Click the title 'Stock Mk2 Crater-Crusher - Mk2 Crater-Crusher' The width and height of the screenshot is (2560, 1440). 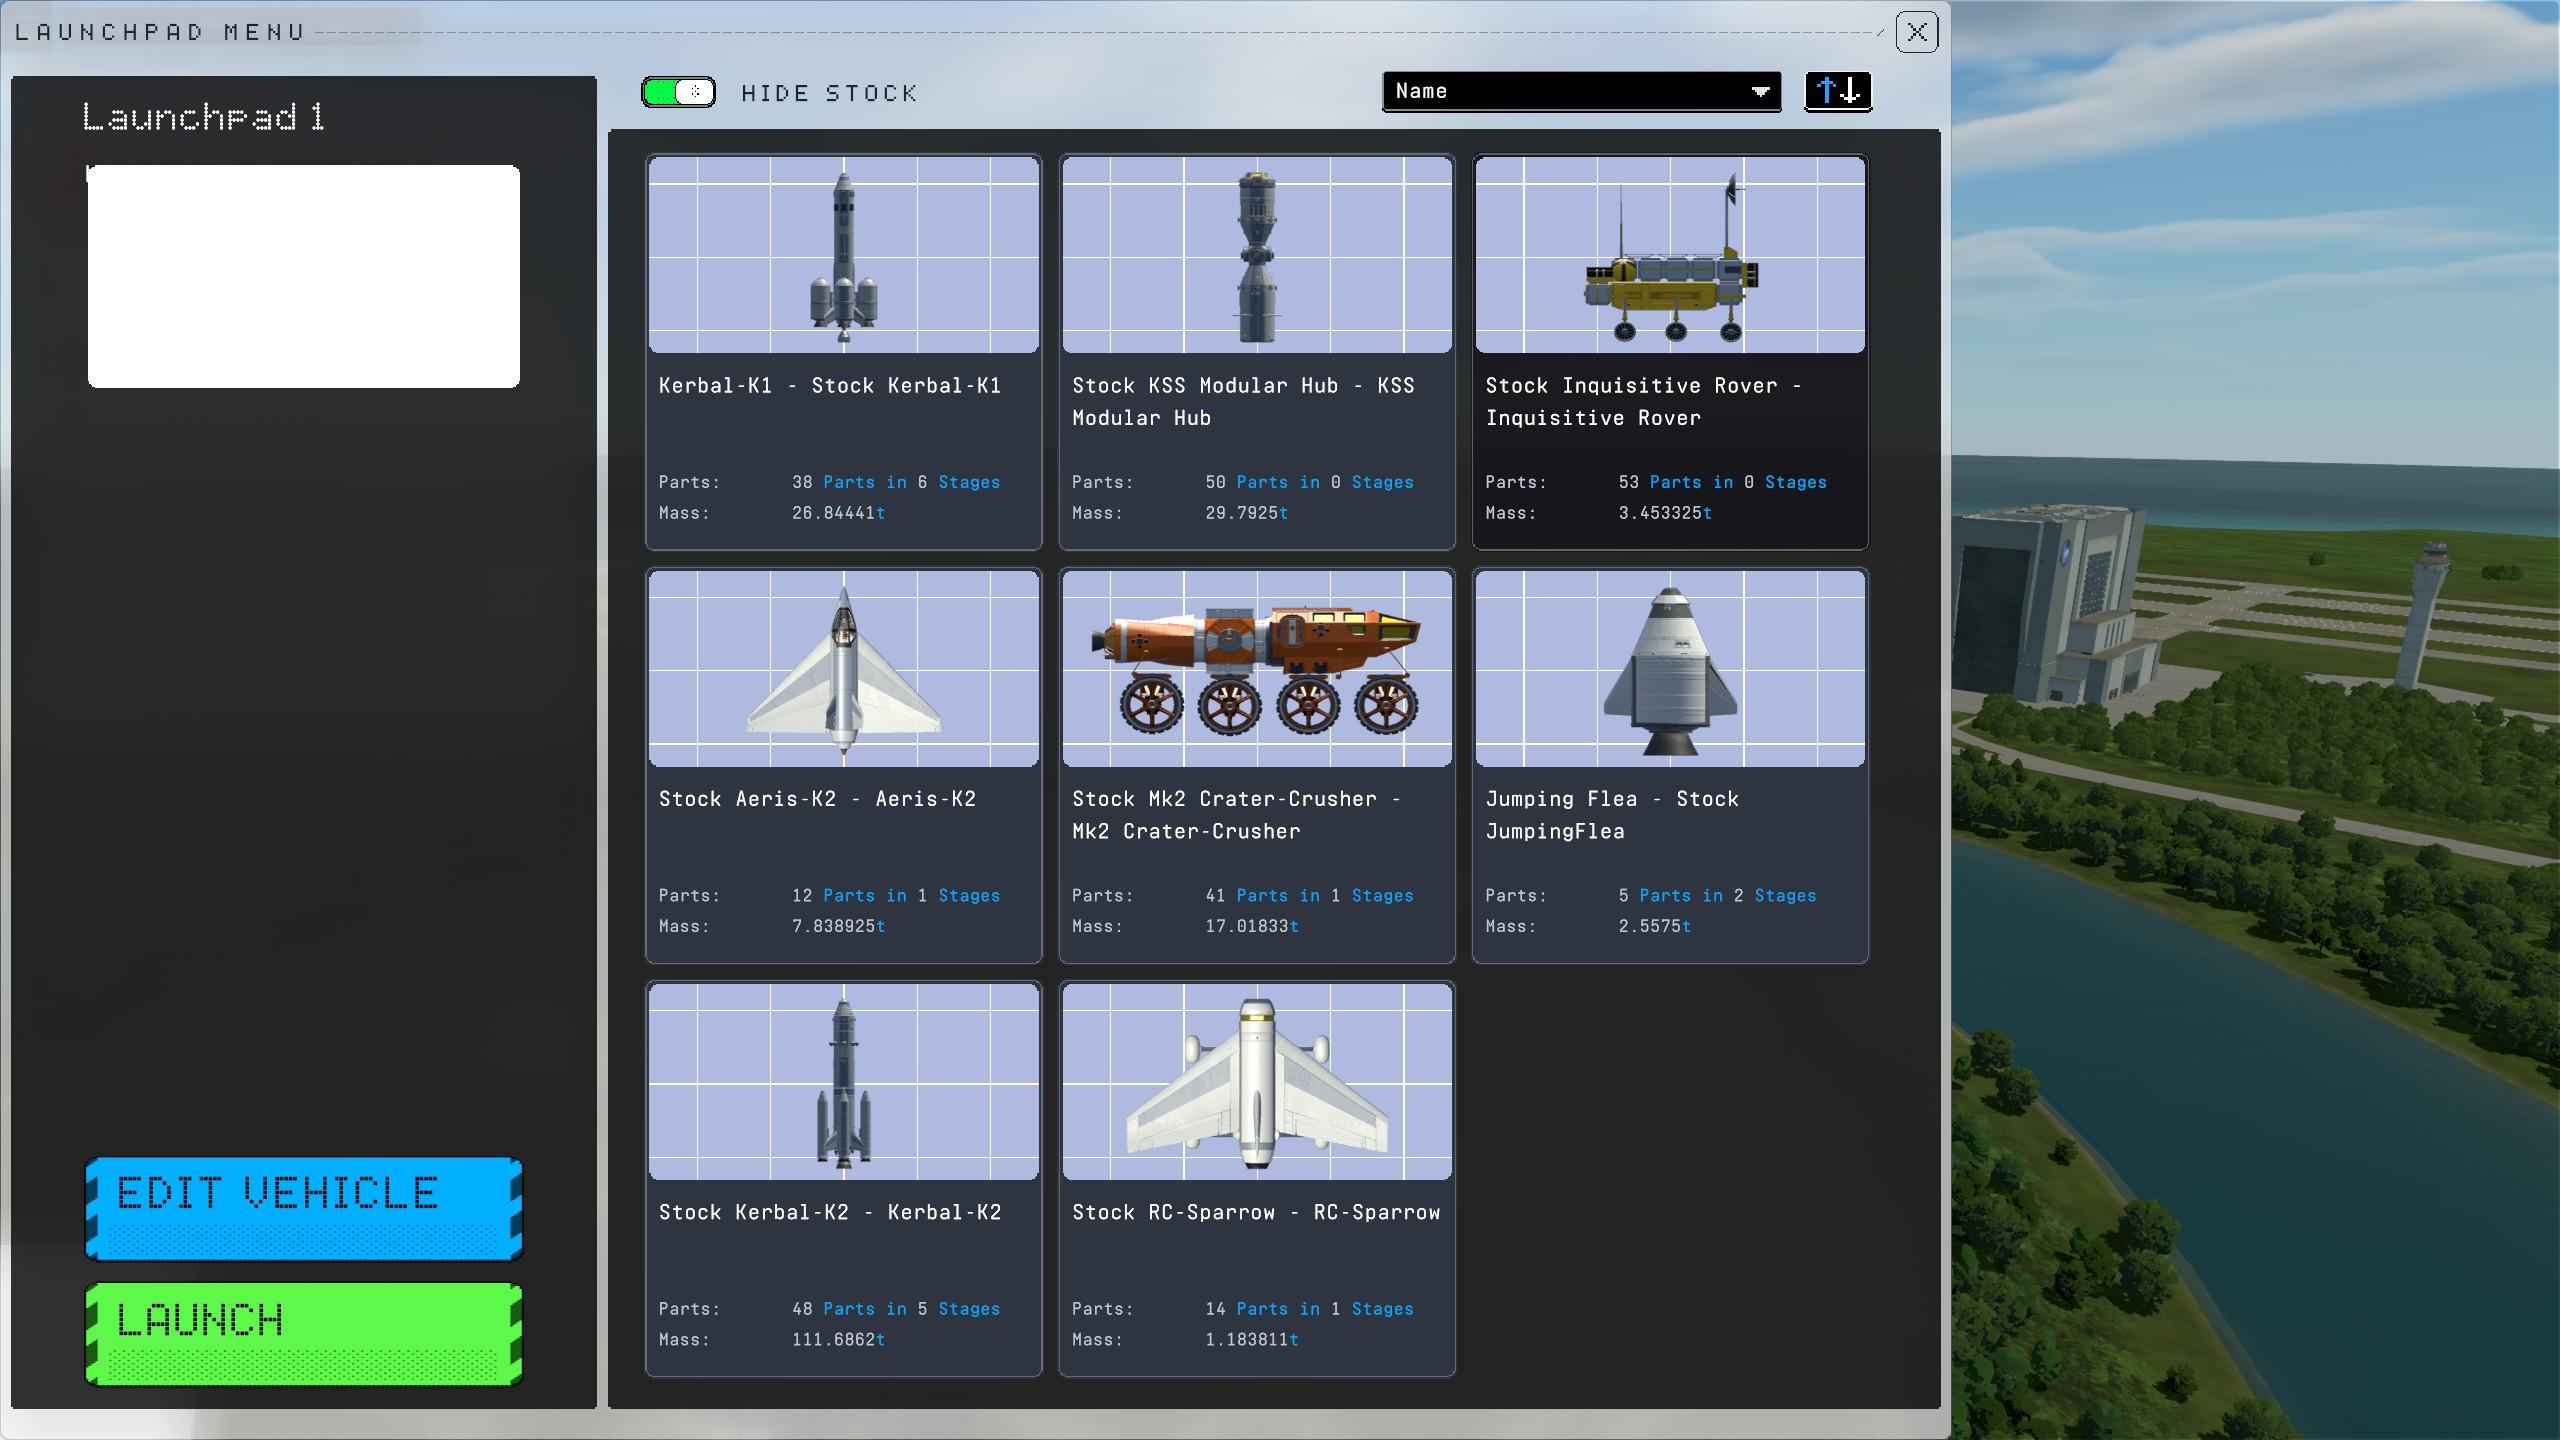tap(1236, 815)
